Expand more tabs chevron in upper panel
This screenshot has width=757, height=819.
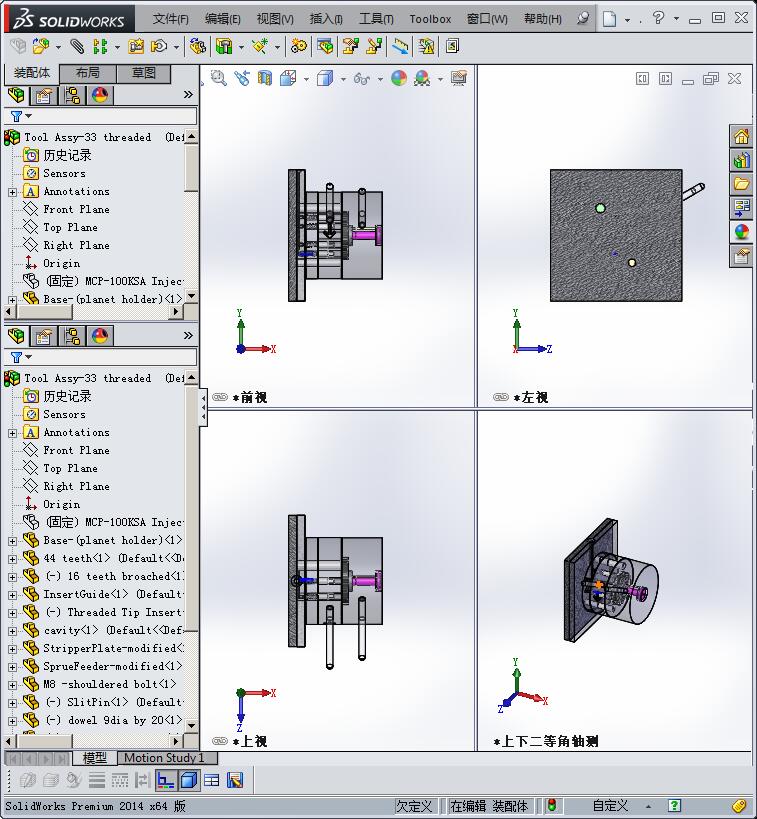coord(188,95)
